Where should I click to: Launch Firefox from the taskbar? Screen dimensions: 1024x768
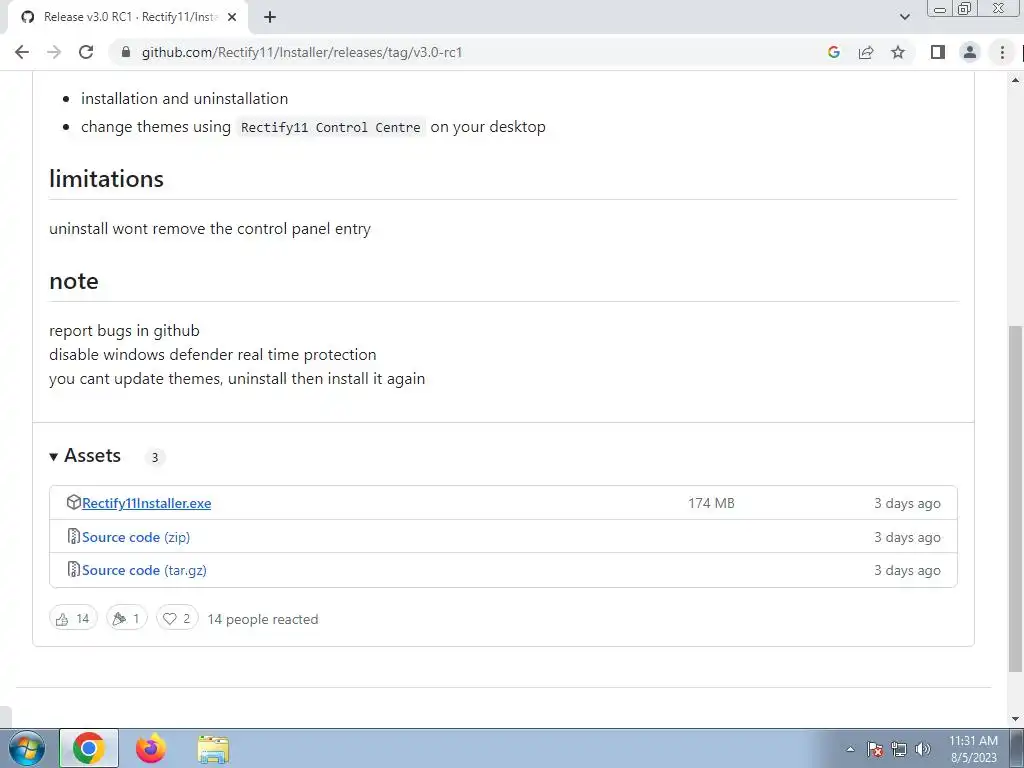pos(151,748)
